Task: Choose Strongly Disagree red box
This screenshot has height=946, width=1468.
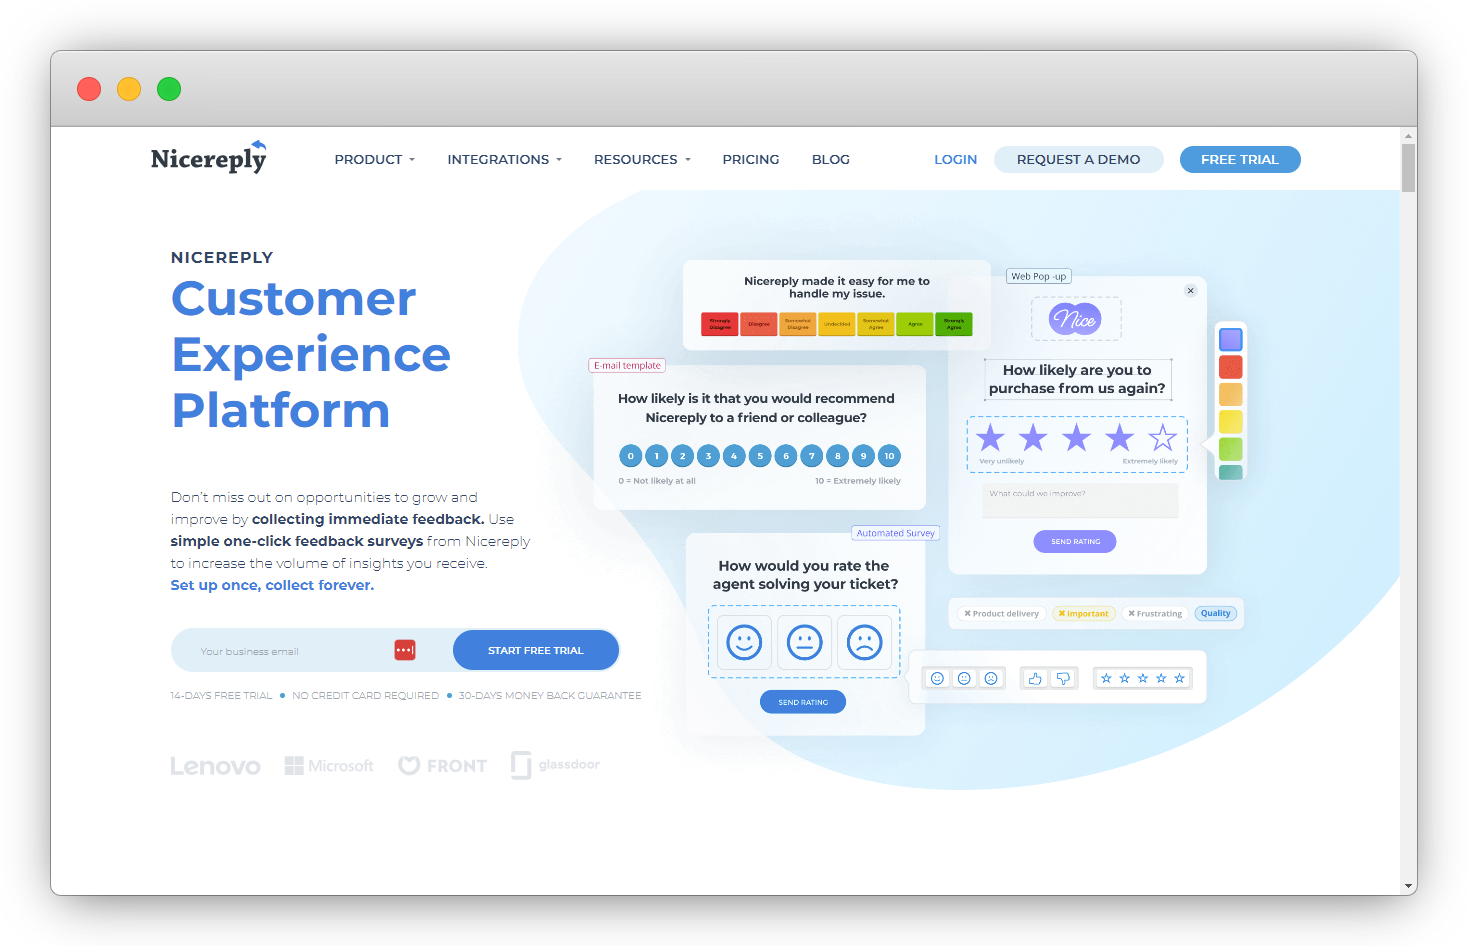Action: (720, 324)
